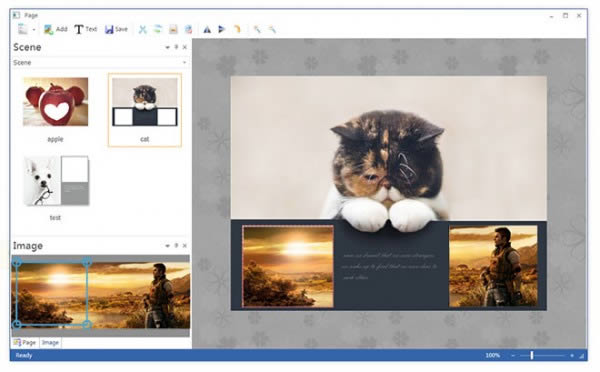The width and height of the screenshot is (600, 372).
Task: Toggle pin on the Image panel
Action: point(176,245)
